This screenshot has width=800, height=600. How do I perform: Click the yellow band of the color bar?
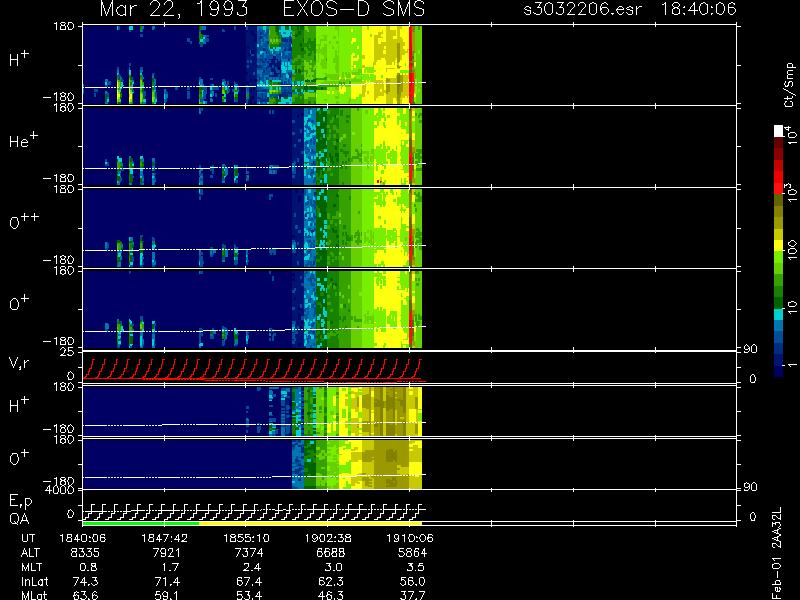tap(779, 246)
